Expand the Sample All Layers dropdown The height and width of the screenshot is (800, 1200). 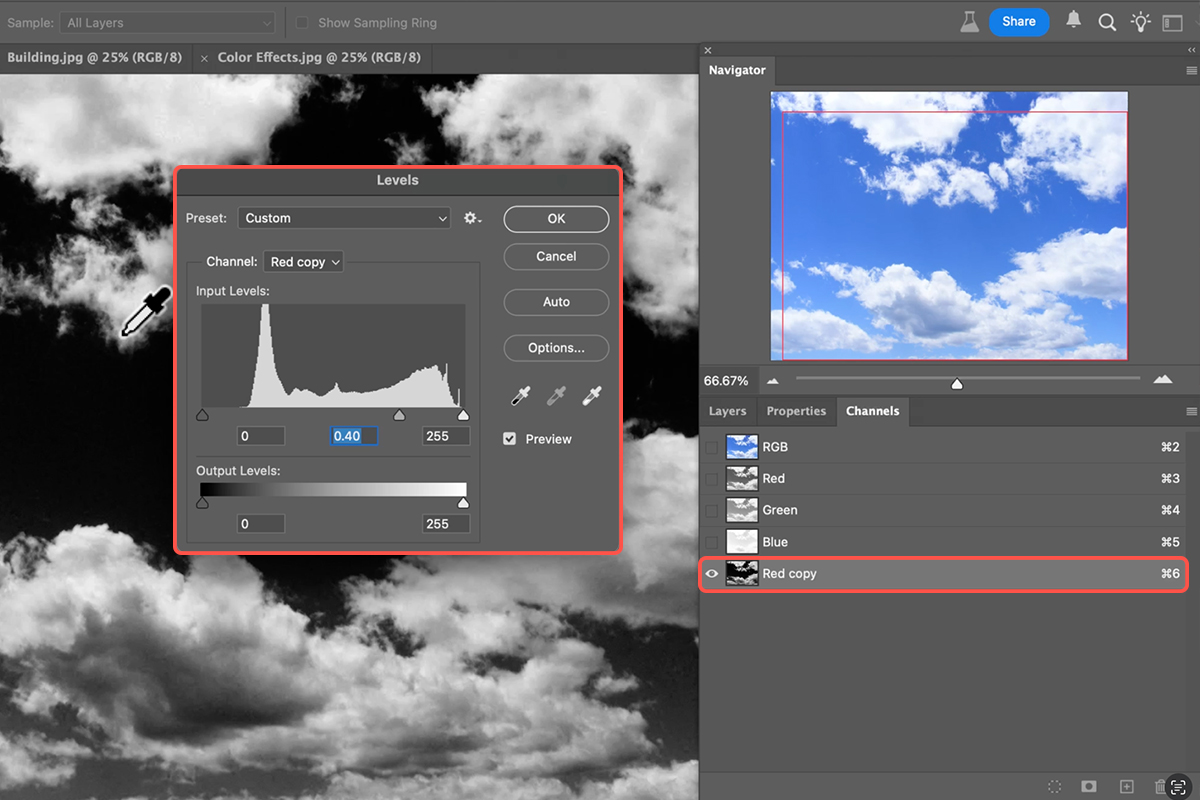[168, 22]
